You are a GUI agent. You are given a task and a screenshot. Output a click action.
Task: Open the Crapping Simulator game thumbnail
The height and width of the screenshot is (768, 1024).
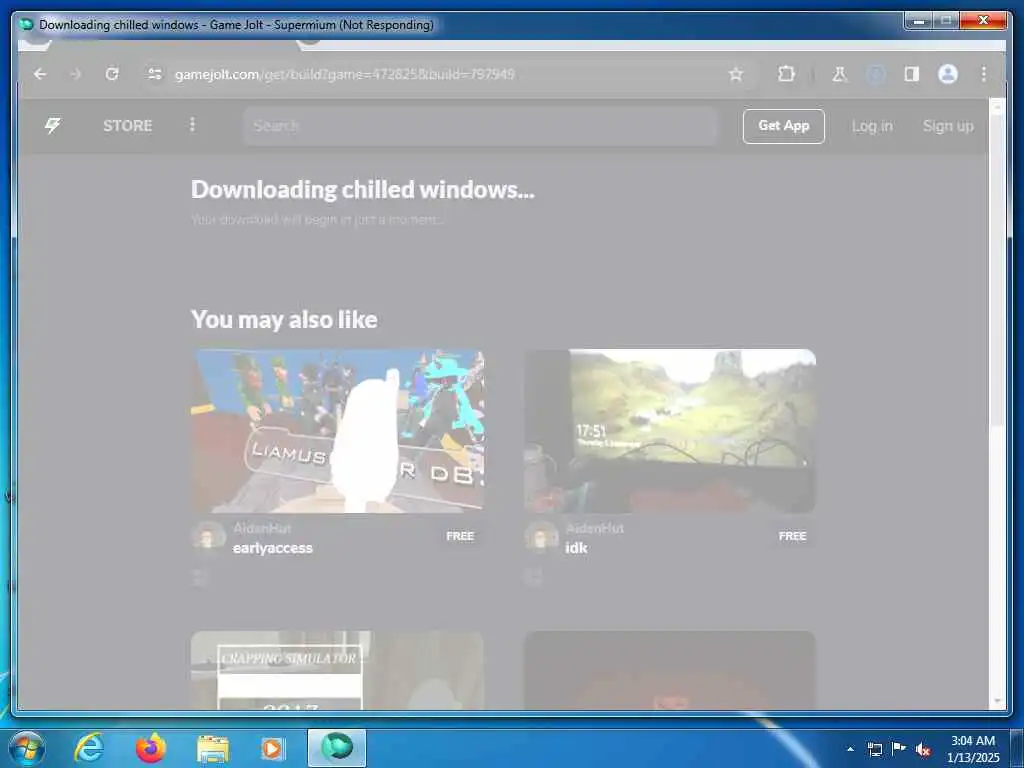[x=338, y=670]
